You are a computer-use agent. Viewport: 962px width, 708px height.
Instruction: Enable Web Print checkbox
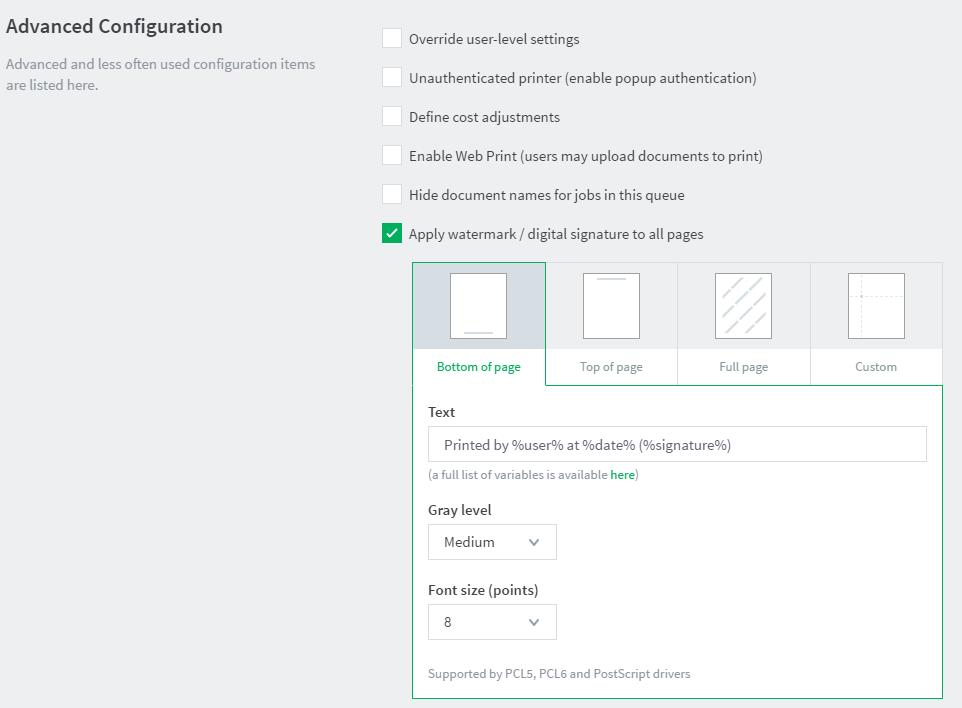coord(392,155)
